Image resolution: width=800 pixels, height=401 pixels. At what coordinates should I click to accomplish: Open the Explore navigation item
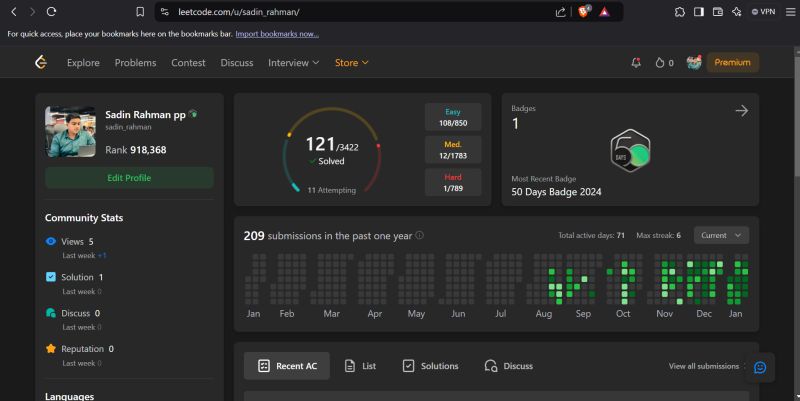tap(83, 63)
